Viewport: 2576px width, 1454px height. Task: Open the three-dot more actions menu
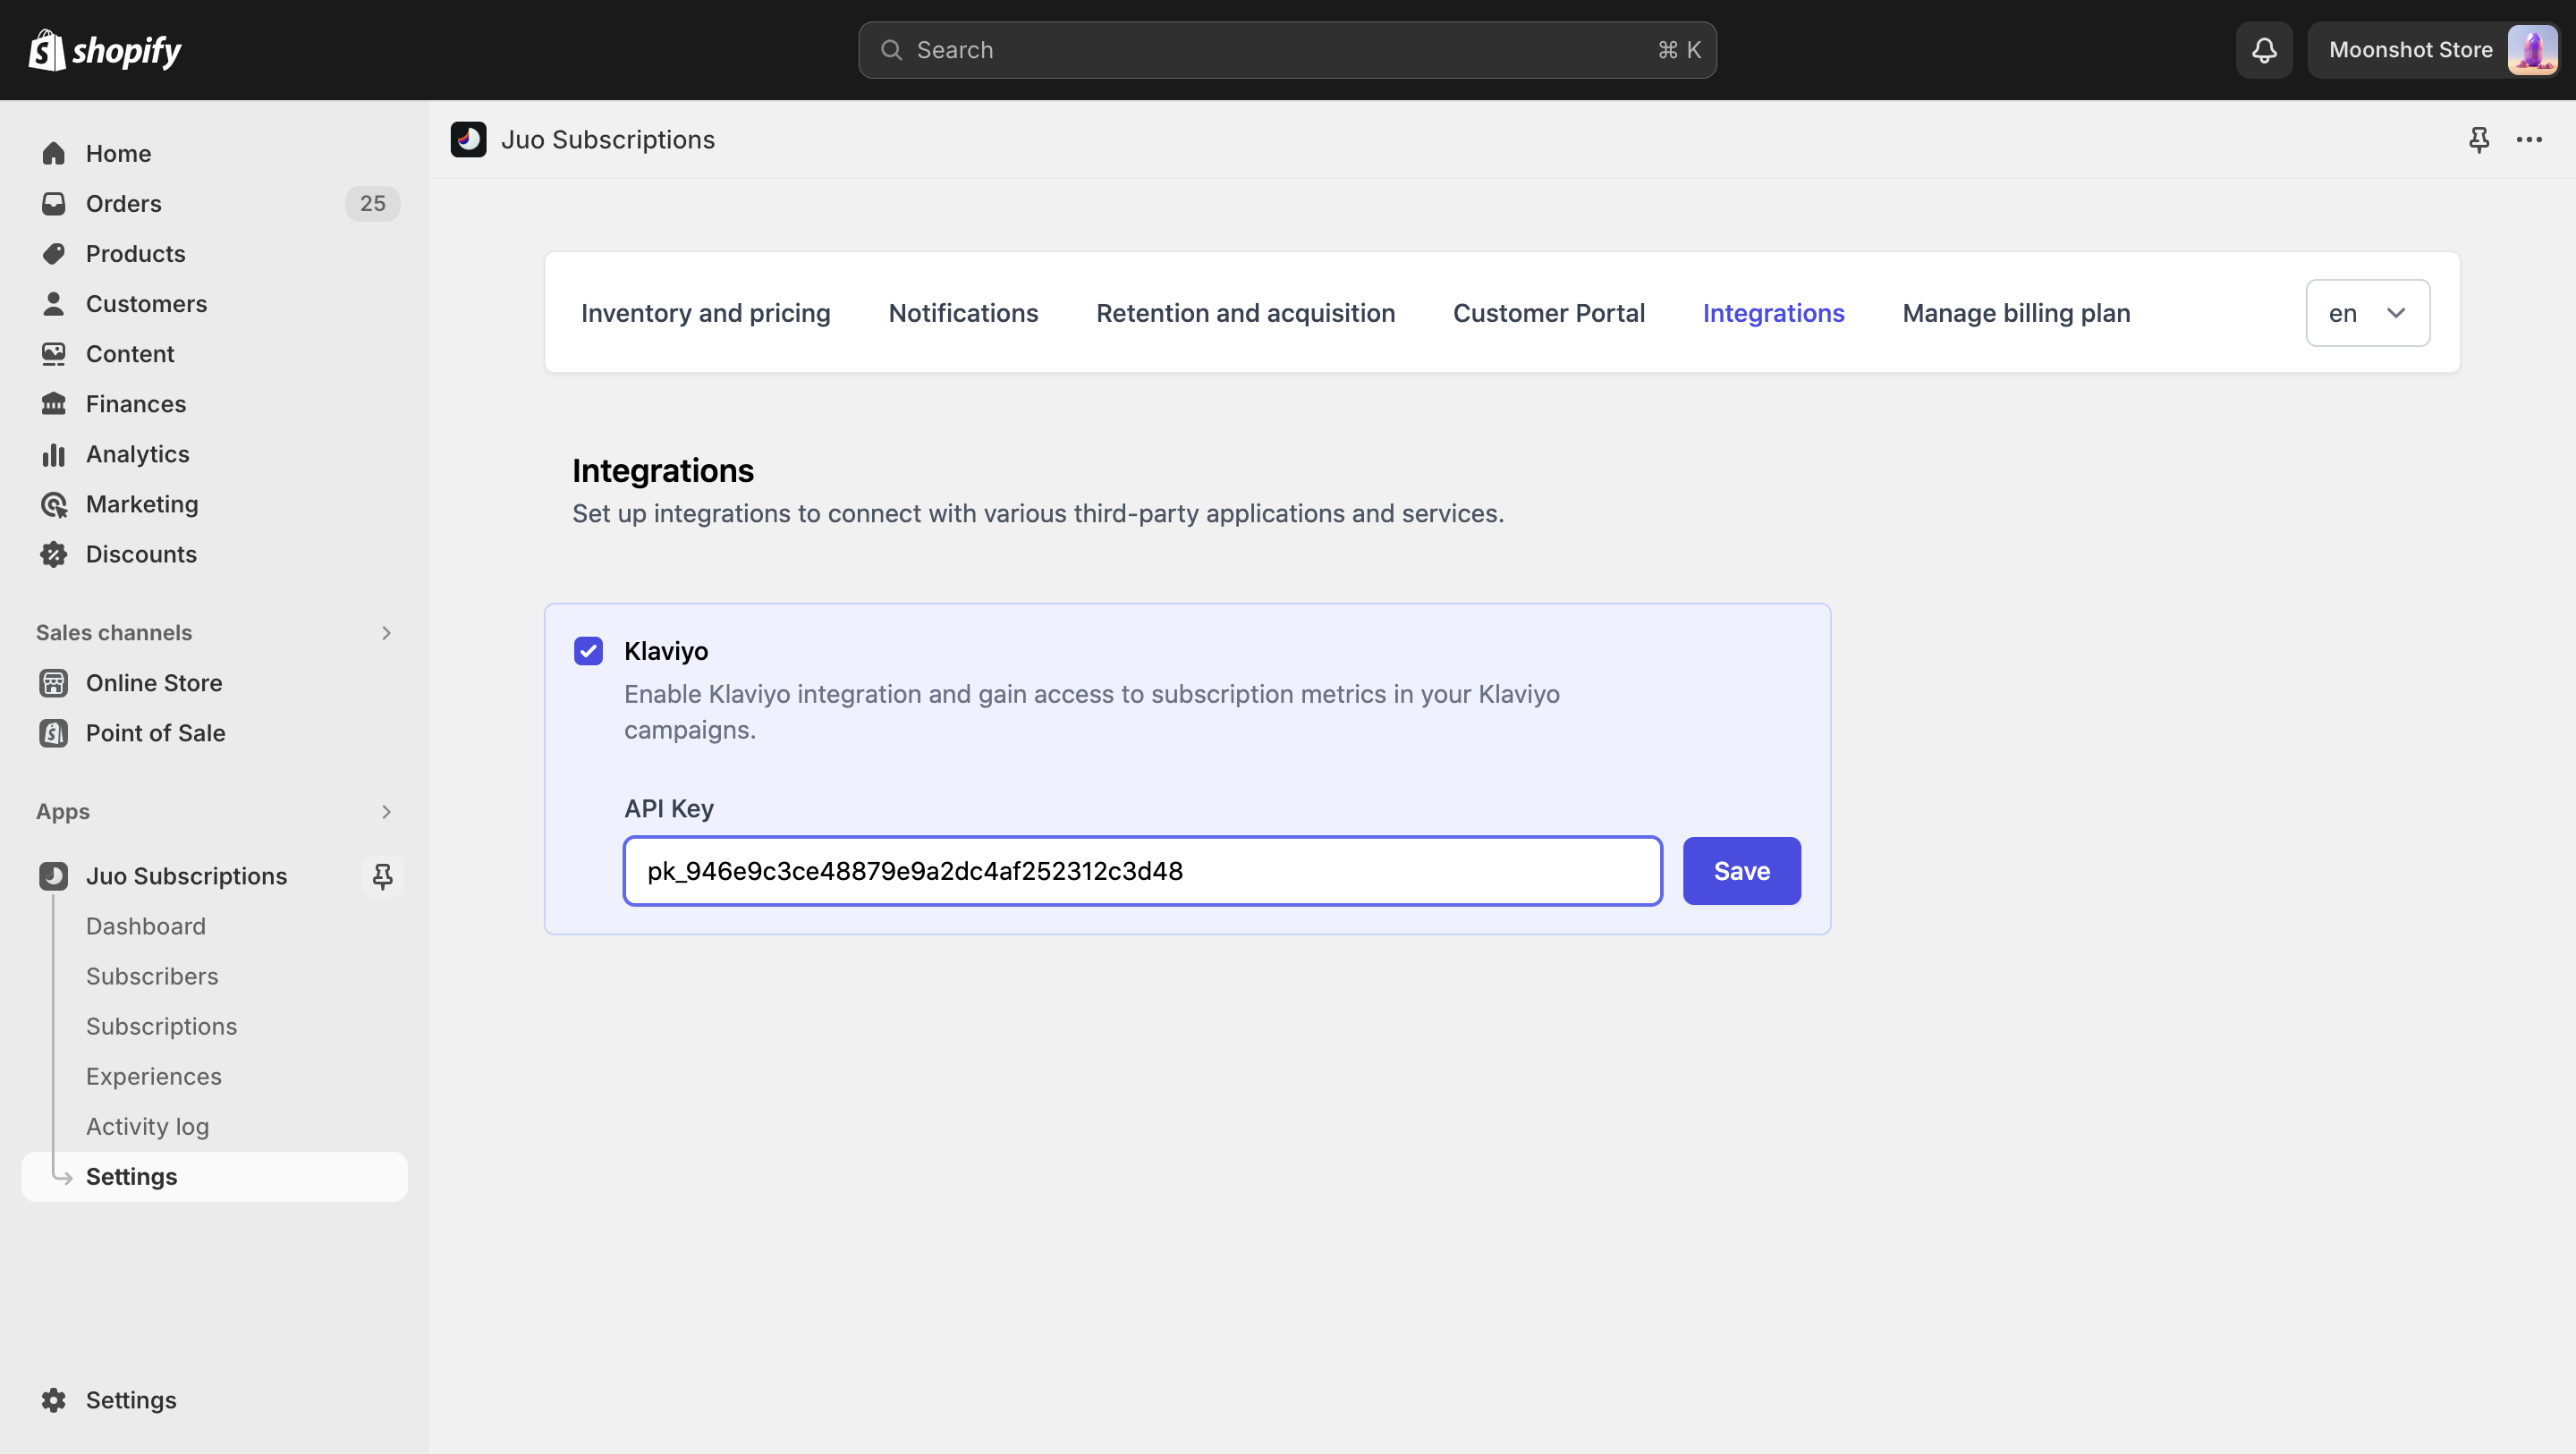2529,139
